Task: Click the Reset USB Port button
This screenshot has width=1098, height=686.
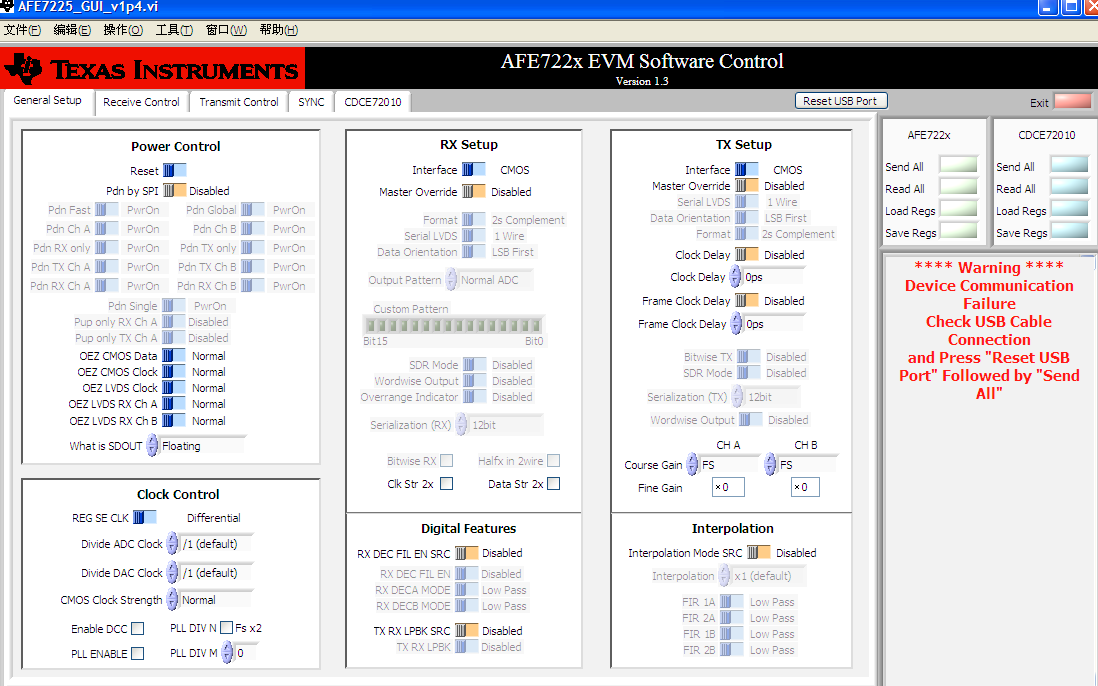Action: click(x=841, y=101)
